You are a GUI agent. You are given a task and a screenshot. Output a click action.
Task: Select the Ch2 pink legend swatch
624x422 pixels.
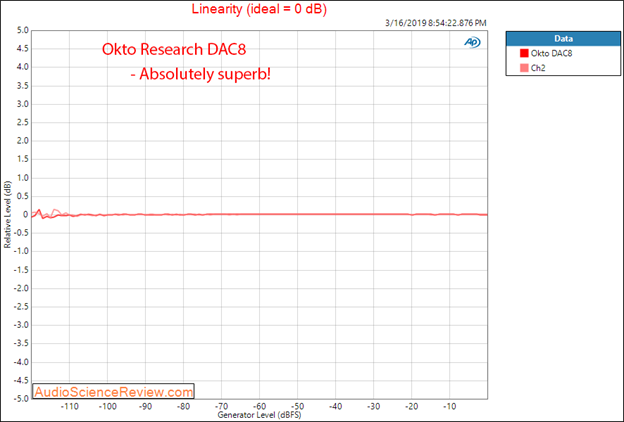pos(524,68)
